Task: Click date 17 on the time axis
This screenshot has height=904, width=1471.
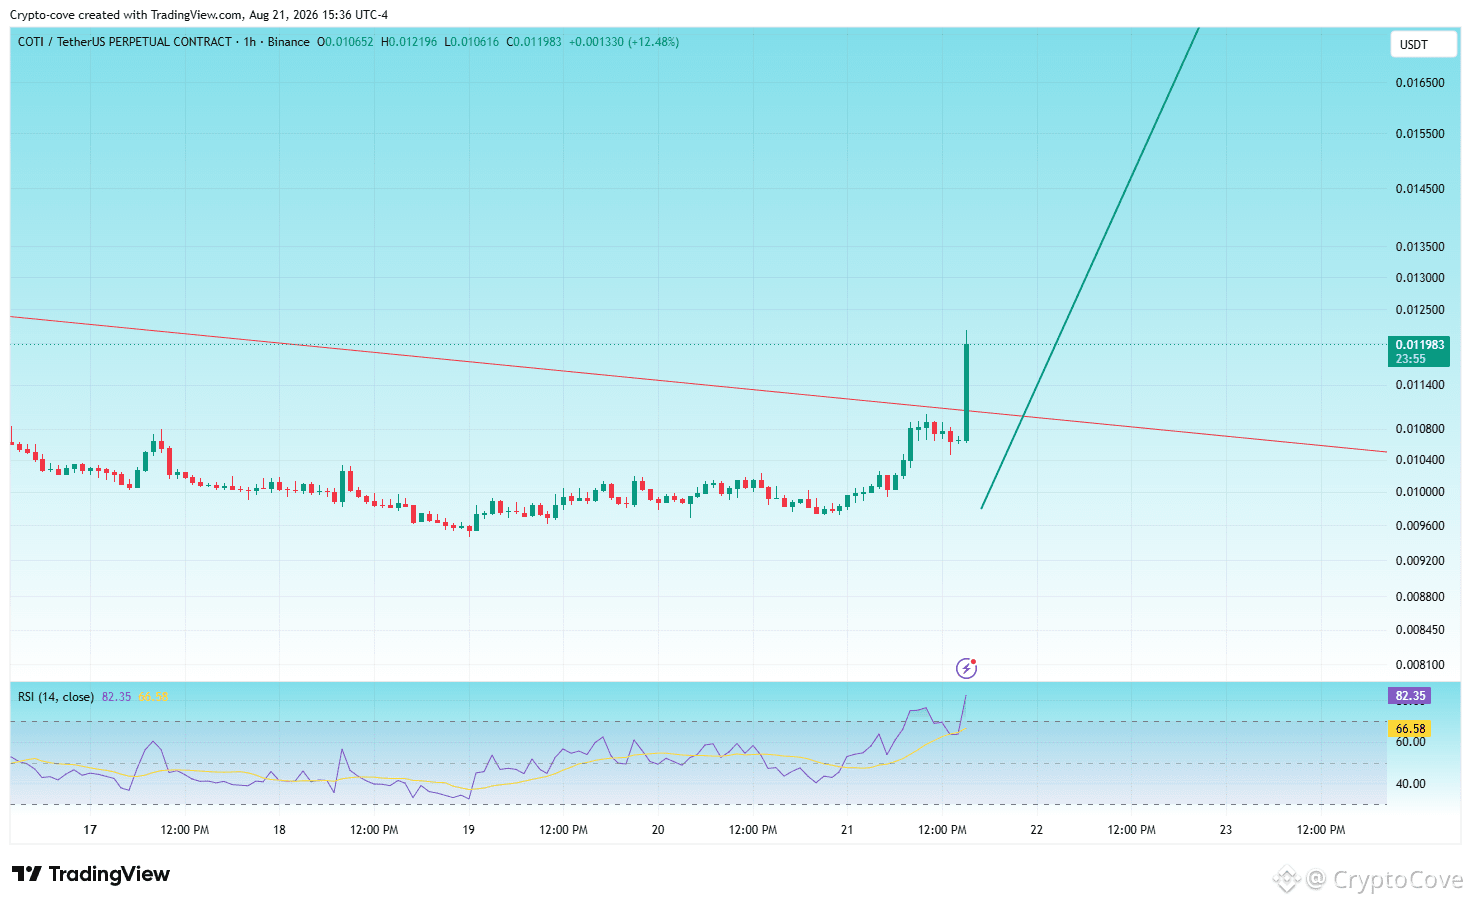Action: pos(90,830)
